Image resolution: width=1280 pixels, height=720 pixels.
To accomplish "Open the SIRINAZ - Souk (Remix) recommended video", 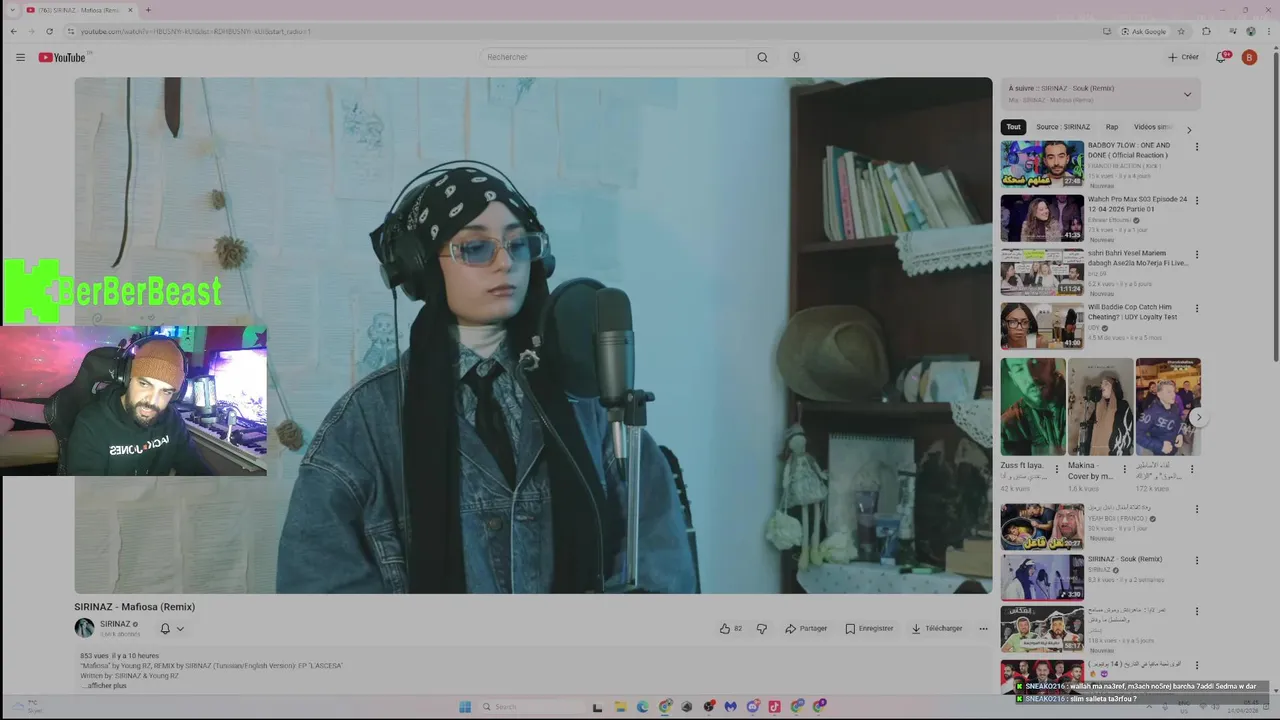I will tap(1042, 578).
